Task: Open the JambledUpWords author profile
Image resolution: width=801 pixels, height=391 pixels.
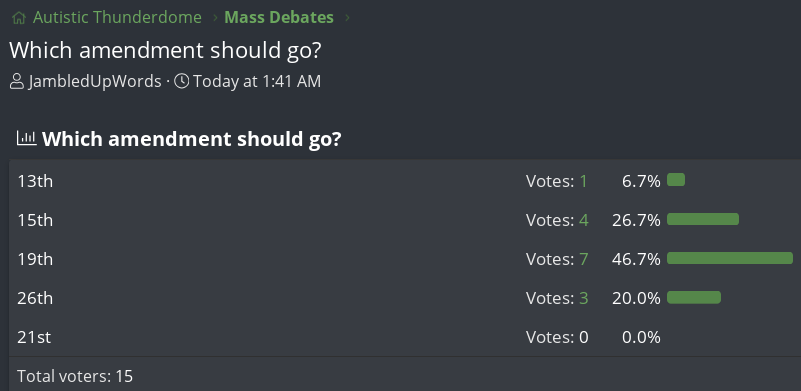Action: click(95, 81)
